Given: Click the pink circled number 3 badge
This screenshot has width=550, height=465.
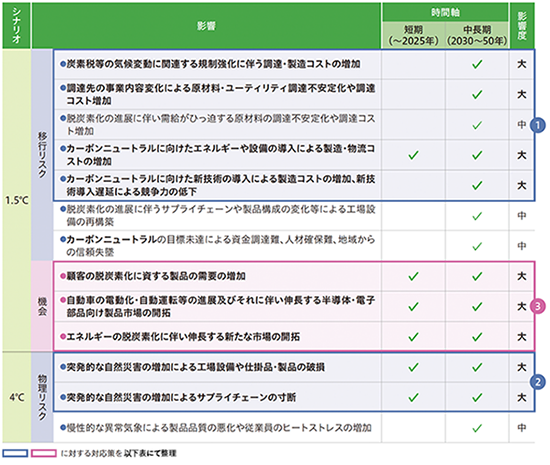Looking at the screenshot, I should [x=537, y=306].
